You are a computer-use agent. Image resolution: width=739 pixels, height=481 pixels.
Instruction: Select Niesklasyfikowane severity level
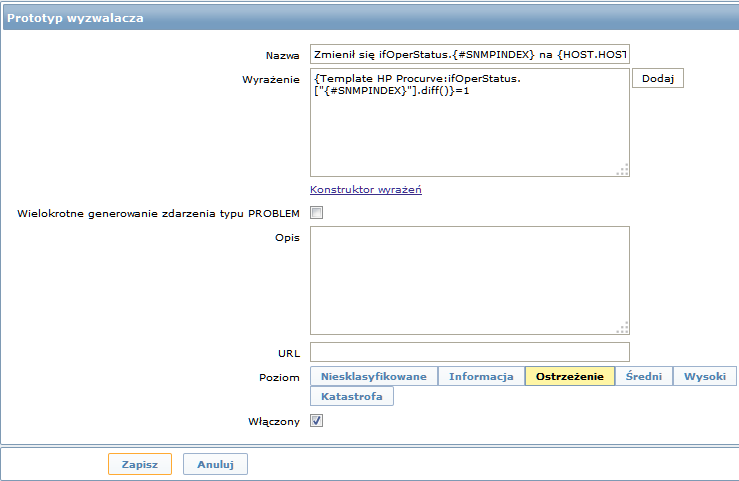(374, 376)
